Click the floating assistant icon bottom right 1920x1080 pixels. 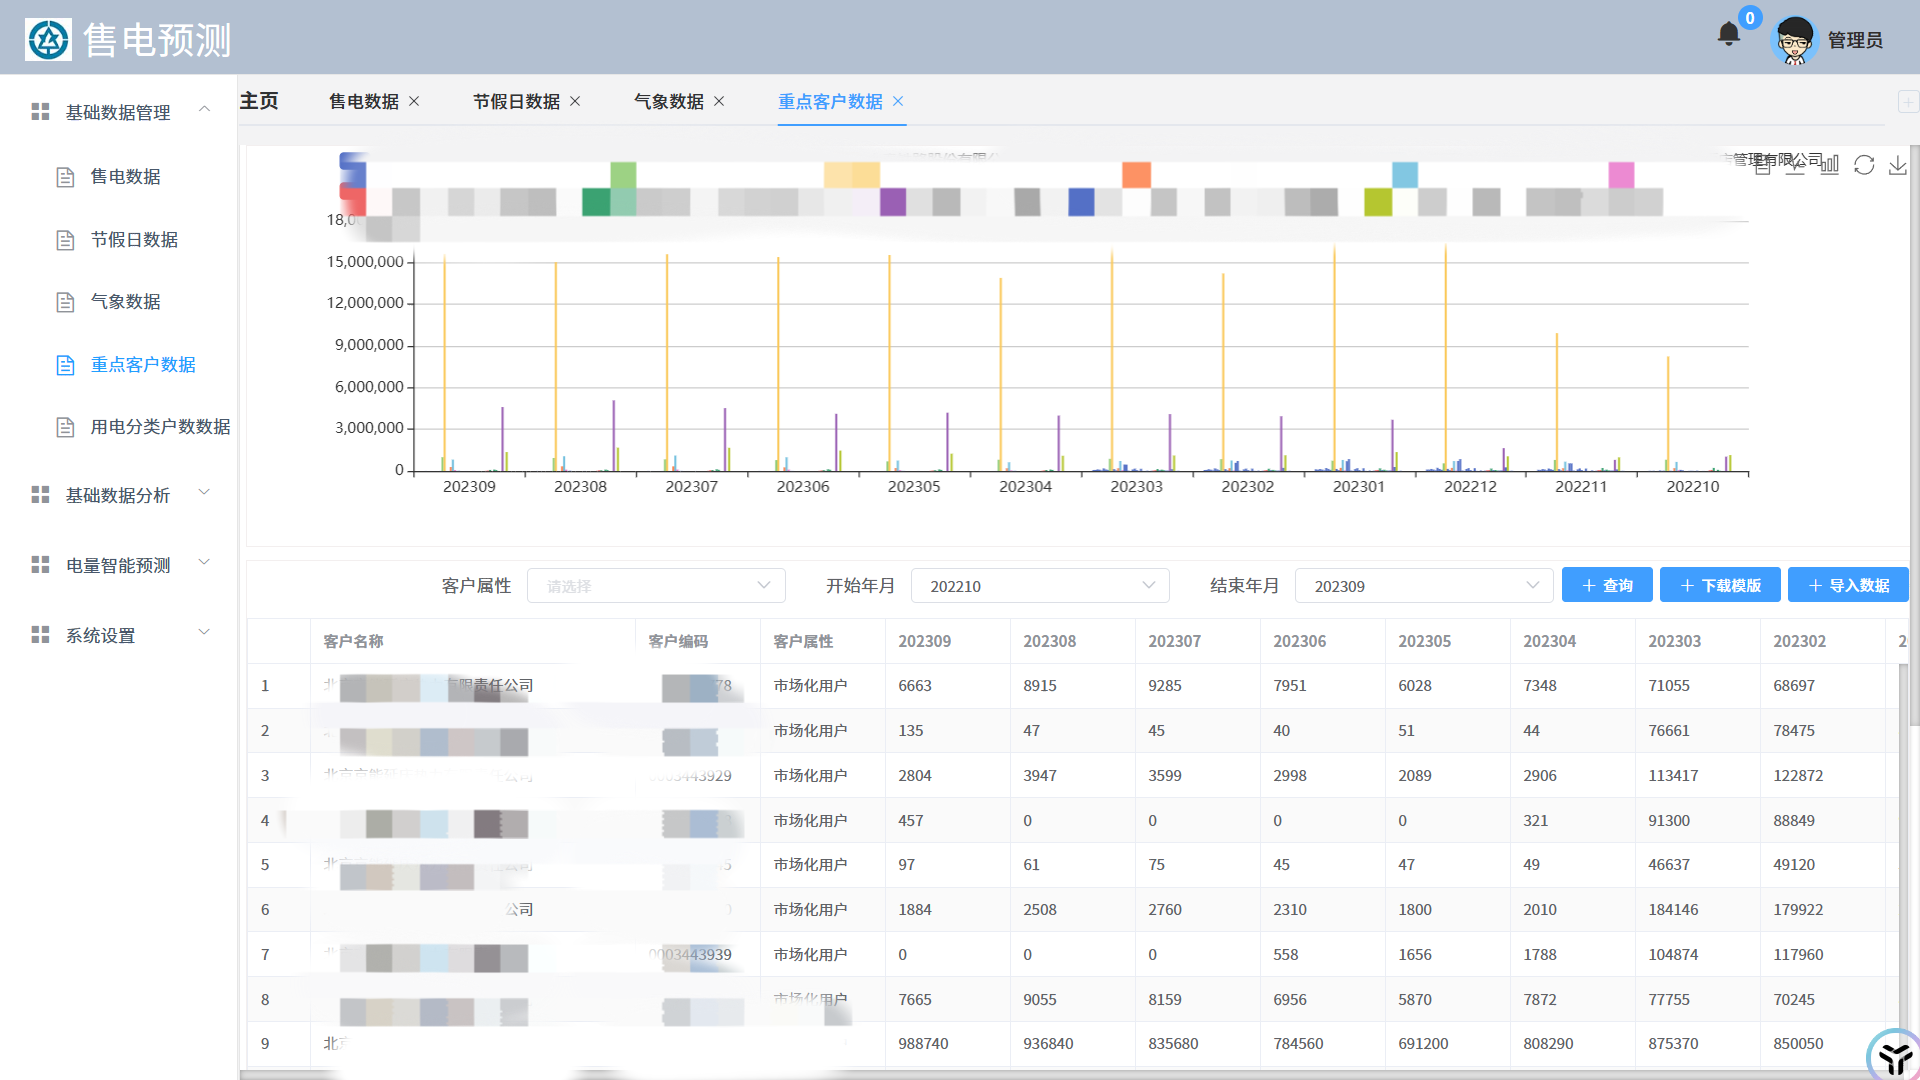[x=1893, y=1056]
